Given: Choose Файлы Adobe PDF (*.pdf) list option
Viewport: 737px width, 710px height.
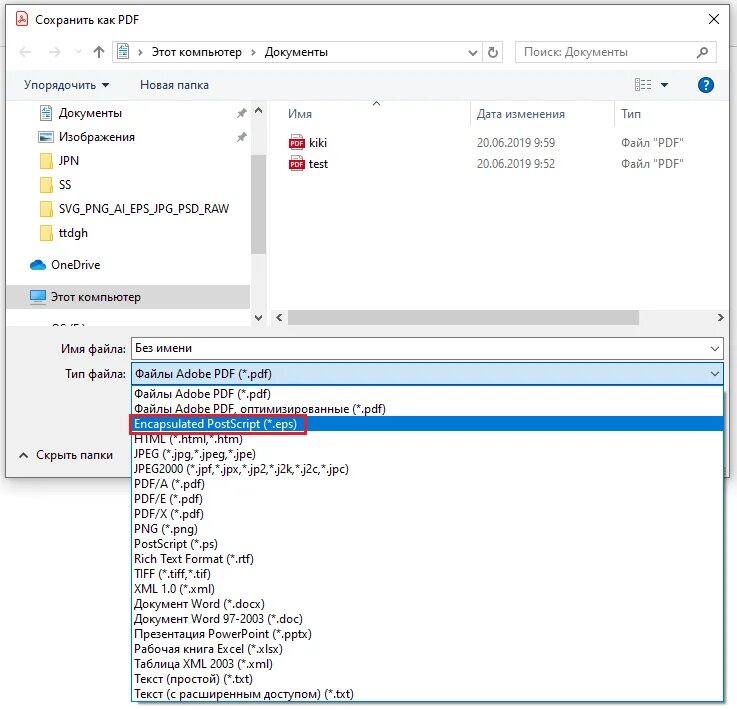Looking at the screenshot, I should (x=427, y=394).
